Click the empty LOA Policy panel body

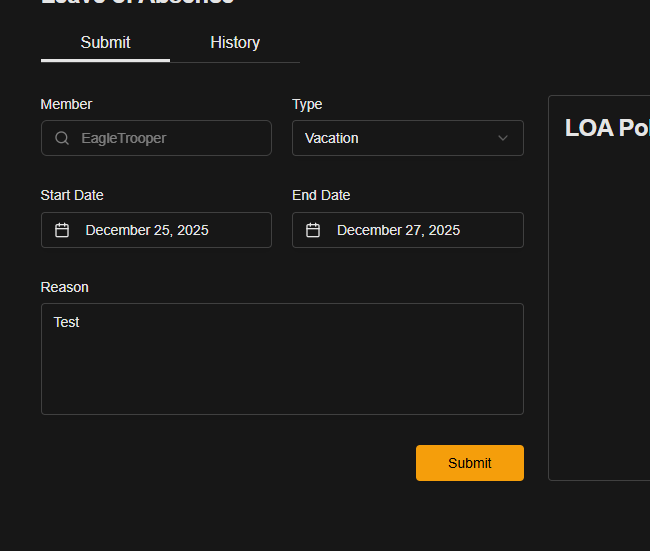point(600,320)
